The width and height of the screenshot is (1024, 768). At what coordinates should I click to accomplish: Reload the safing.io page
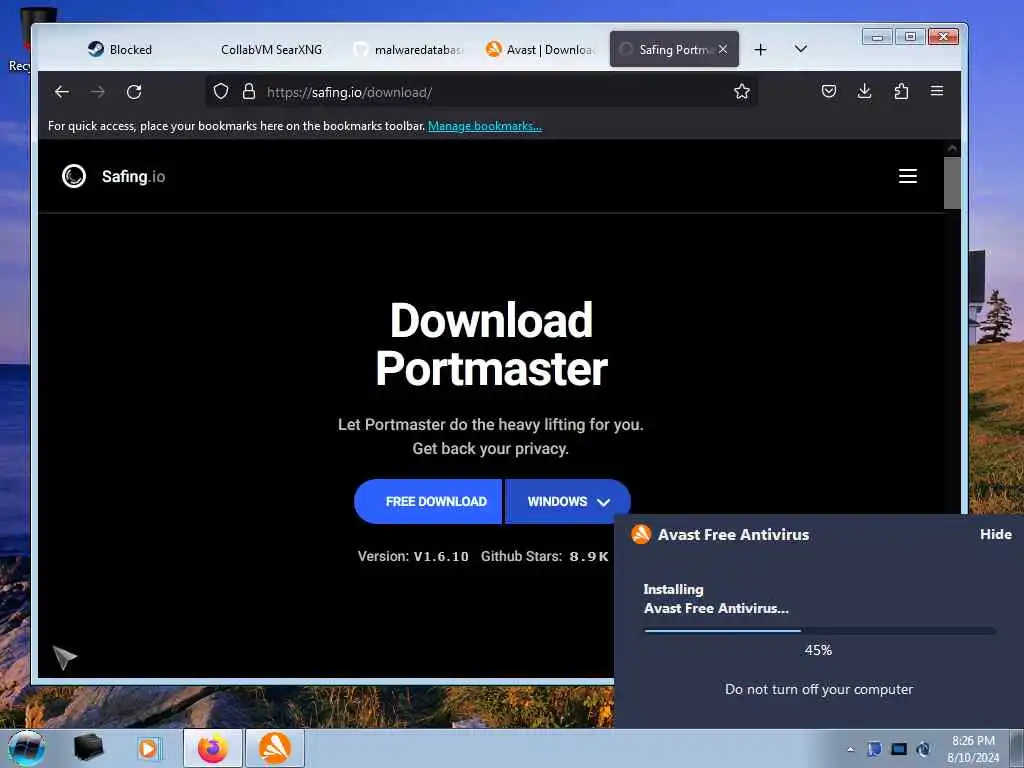134,92
